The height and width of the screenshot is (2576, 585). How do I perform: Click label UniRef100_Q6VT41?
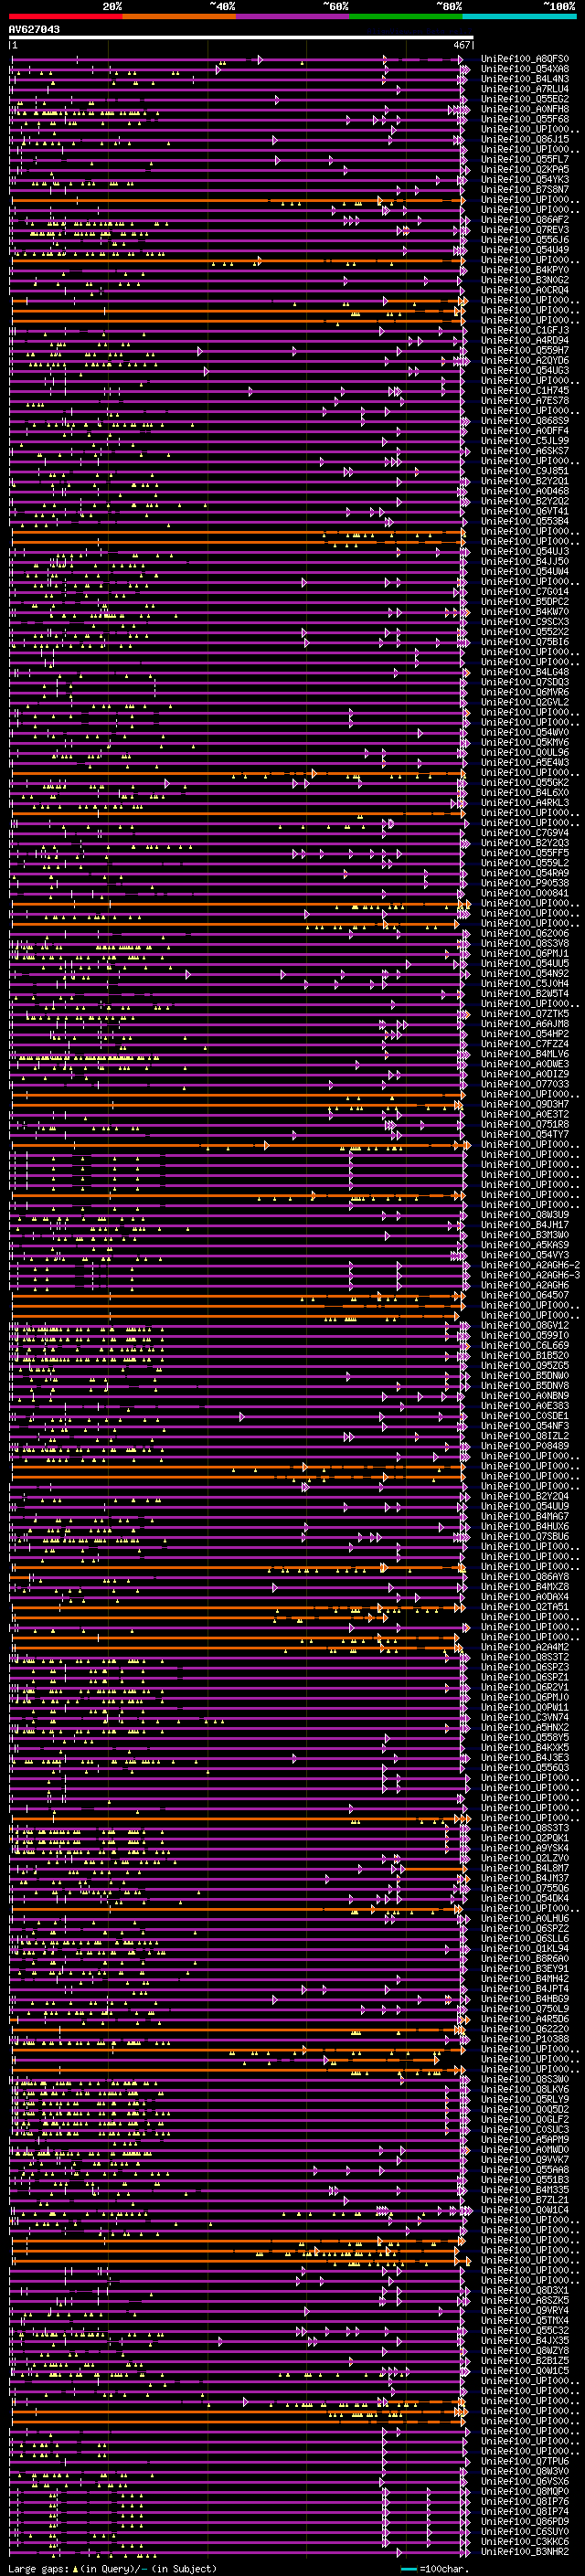525,511
